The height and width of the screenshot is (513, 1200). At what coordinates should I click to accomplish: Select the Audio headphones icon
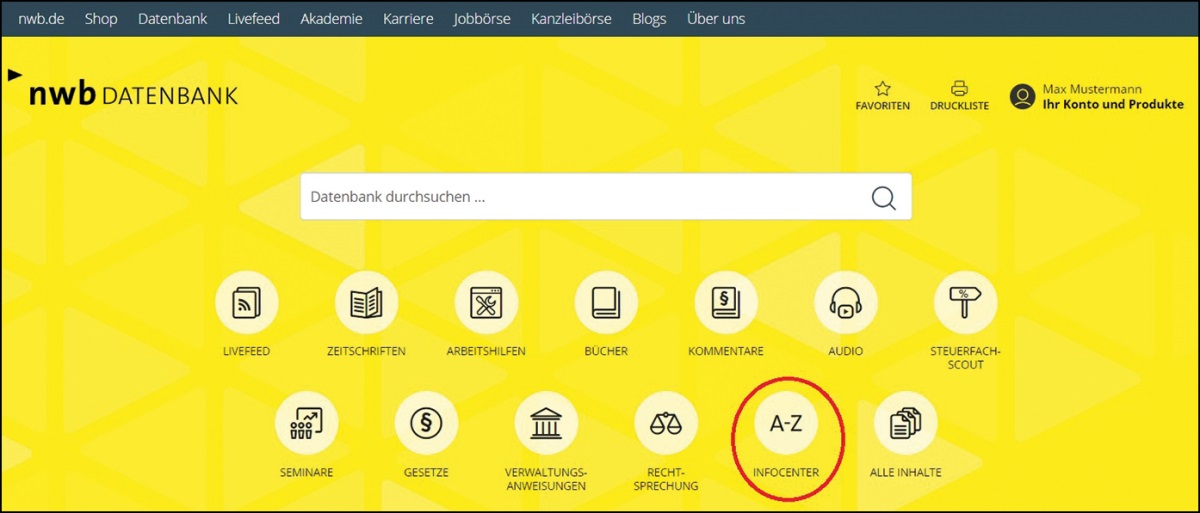tap(846, 302)
